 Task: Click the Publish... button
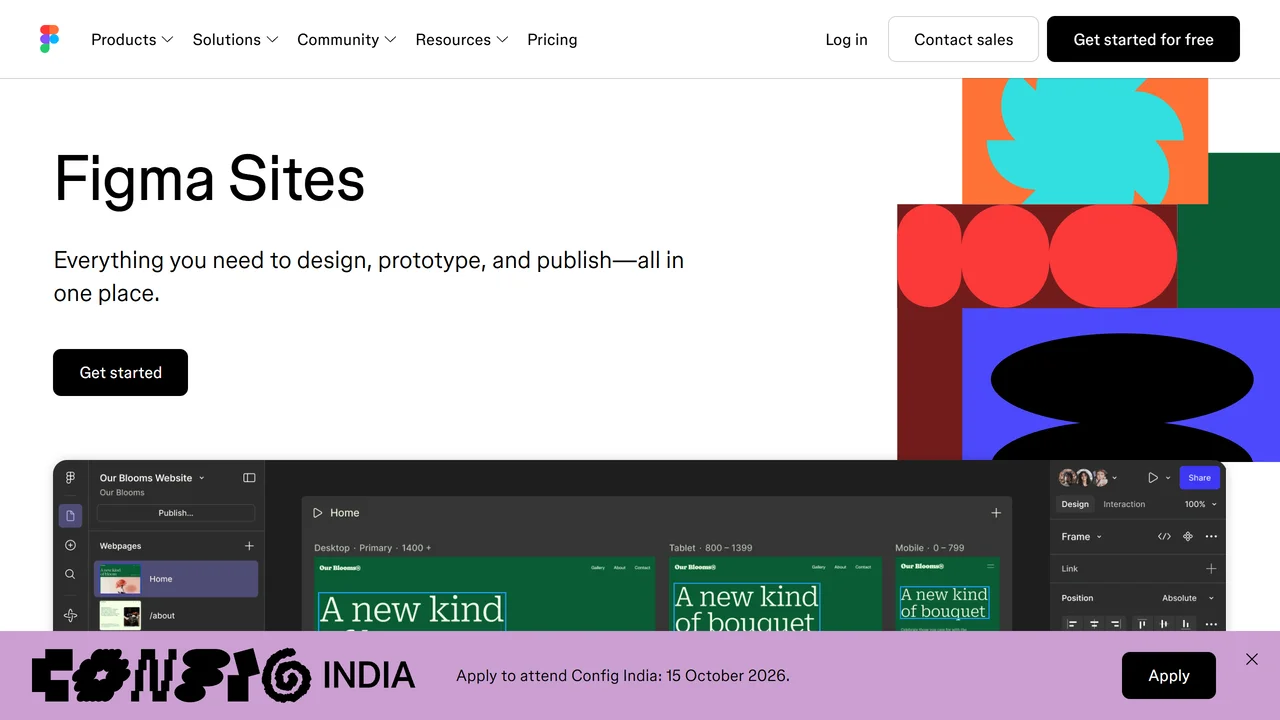[x=176, y=513]
